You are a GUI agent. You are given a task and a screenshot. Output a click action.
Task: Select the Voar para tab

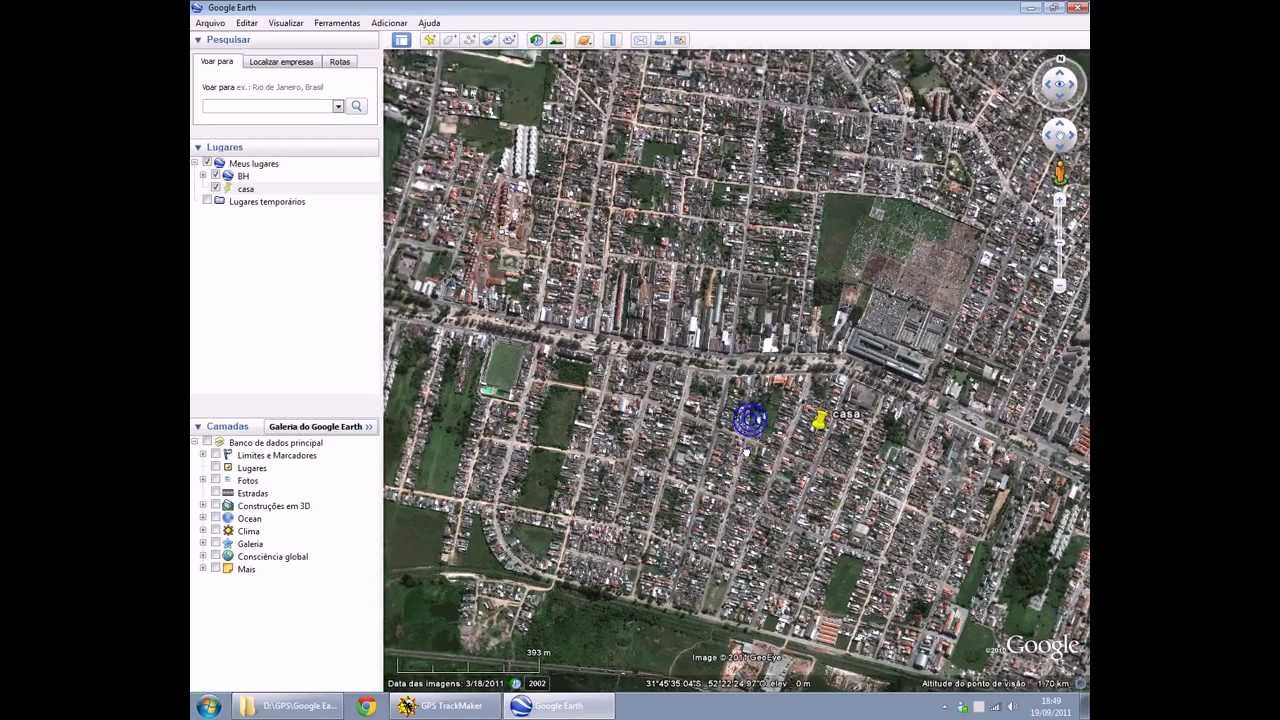tap(217, 62)
